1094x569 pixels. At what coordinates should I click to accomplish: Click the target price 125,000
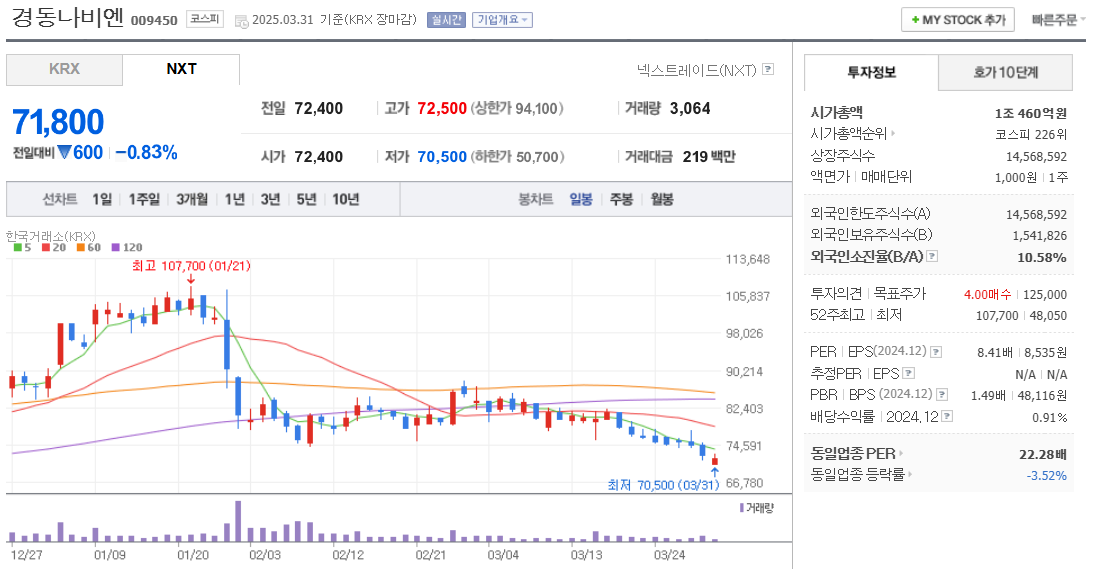point(1045,295)
